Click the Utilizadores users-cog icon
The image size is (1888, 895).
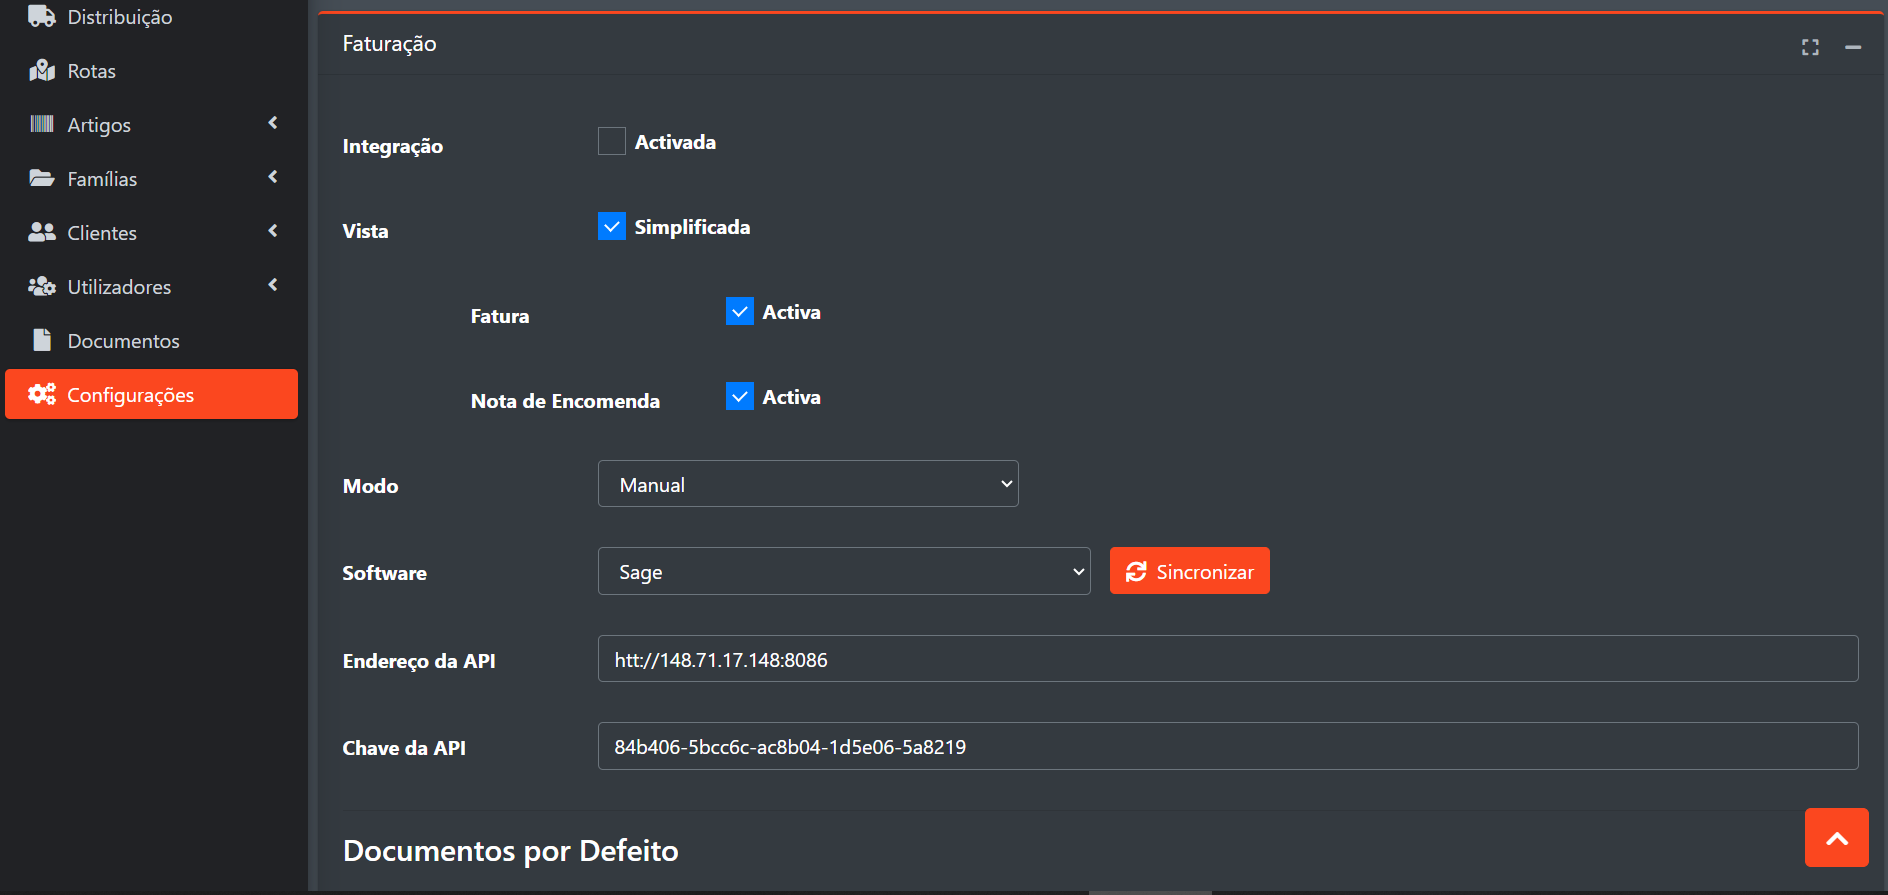42,287
